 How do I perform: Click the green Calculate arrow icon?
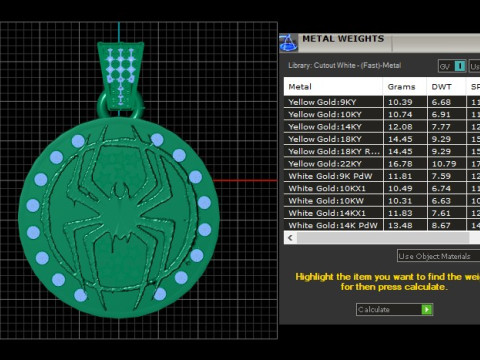tap(427, 310)
